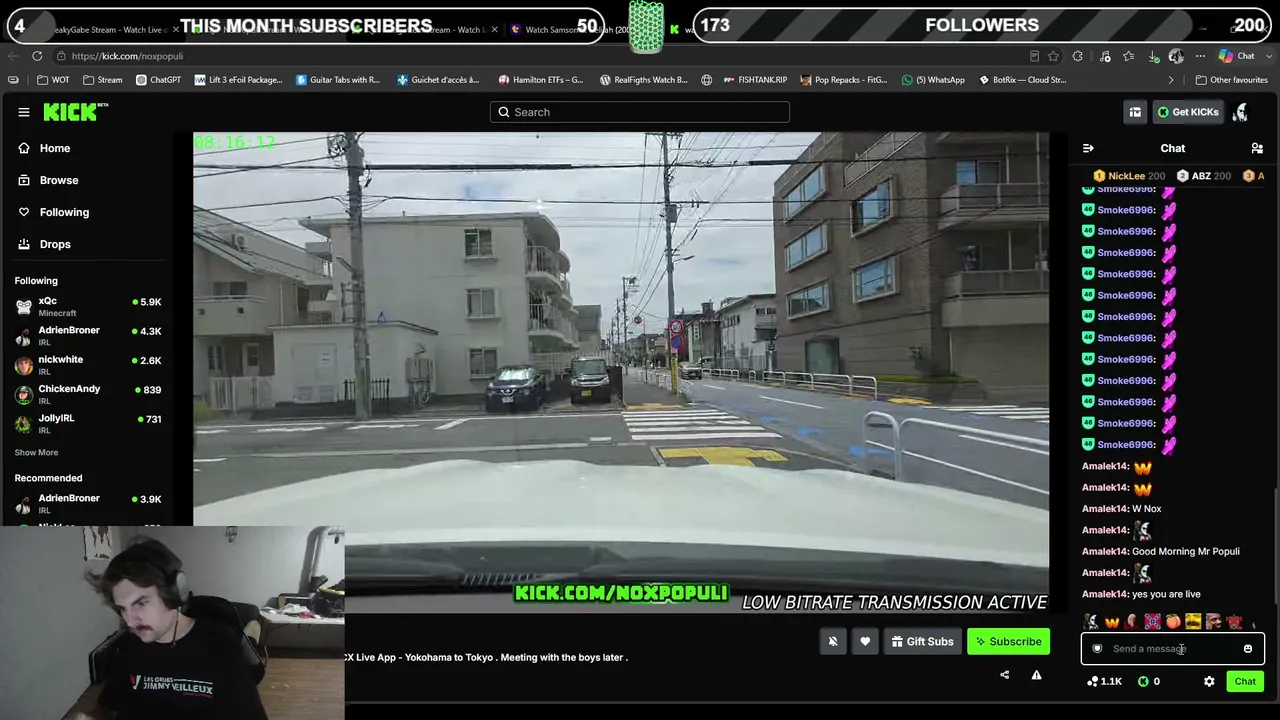Switch to the Watch Samson browser tab

click(x=570, y=30)
